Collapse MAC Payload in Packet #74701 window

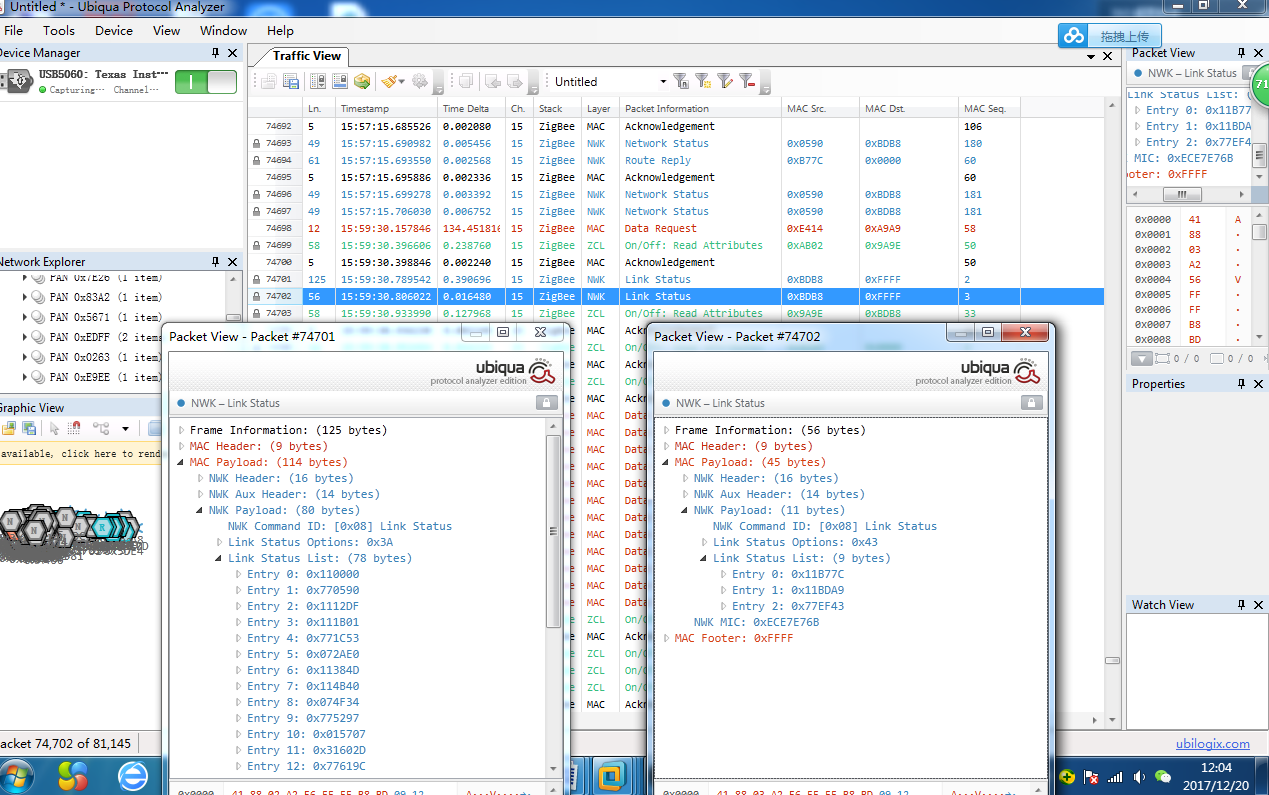click(x=182, y=462)
